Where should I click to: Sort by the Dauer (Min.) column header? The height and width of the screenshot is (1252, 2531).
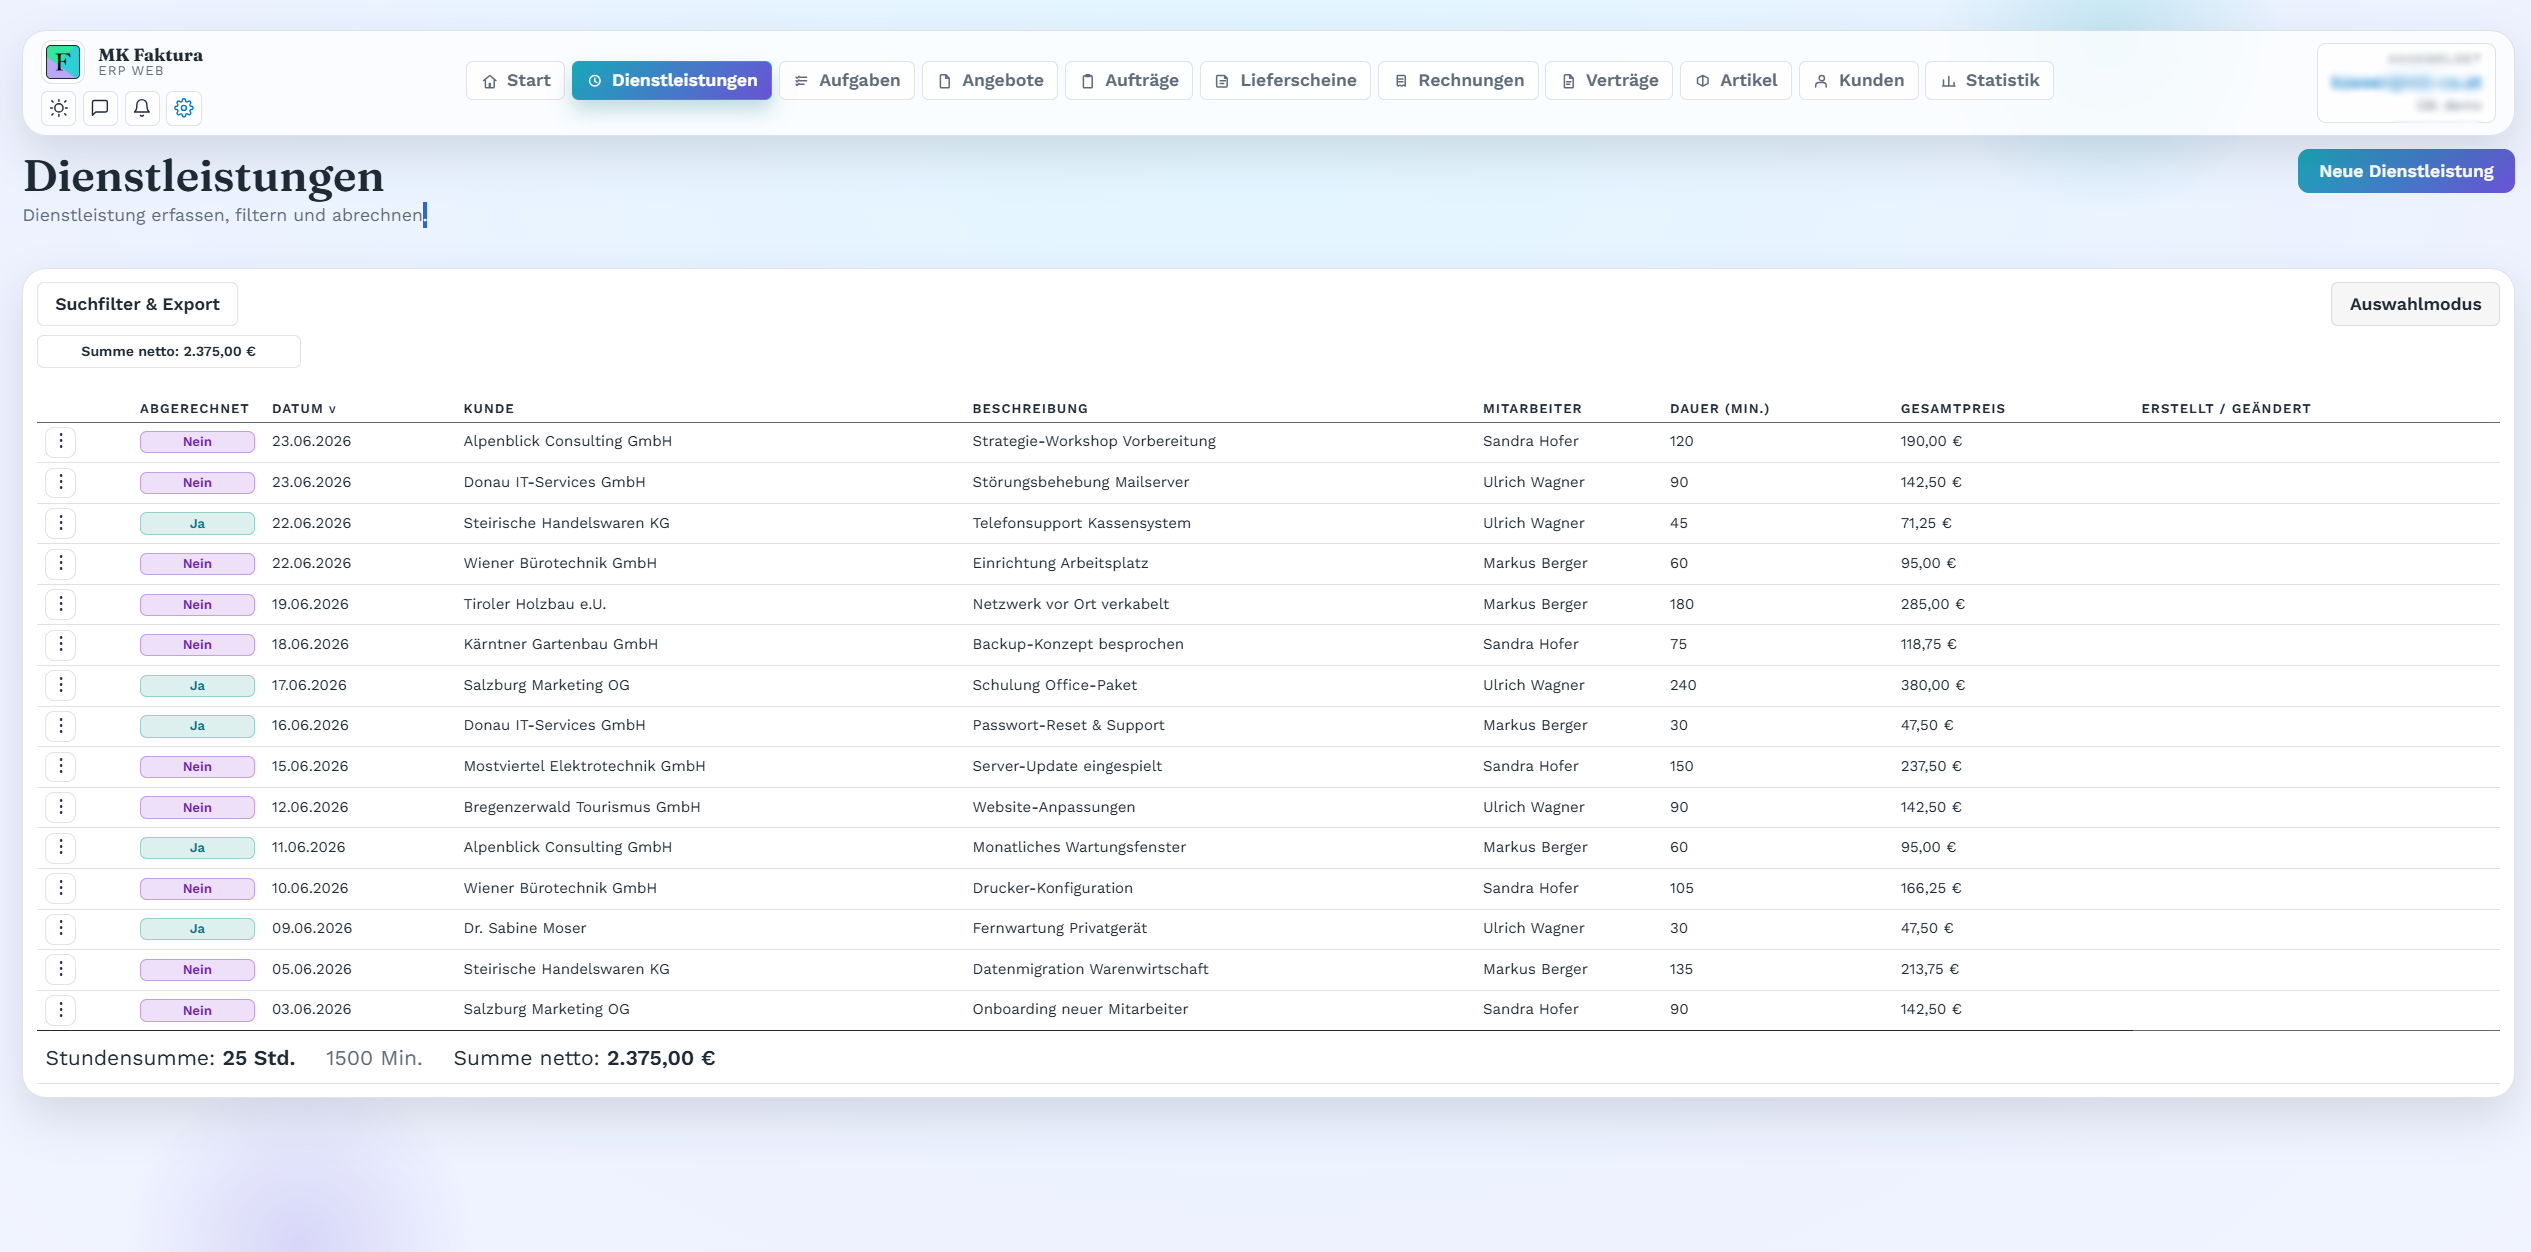click(1720, 408)
